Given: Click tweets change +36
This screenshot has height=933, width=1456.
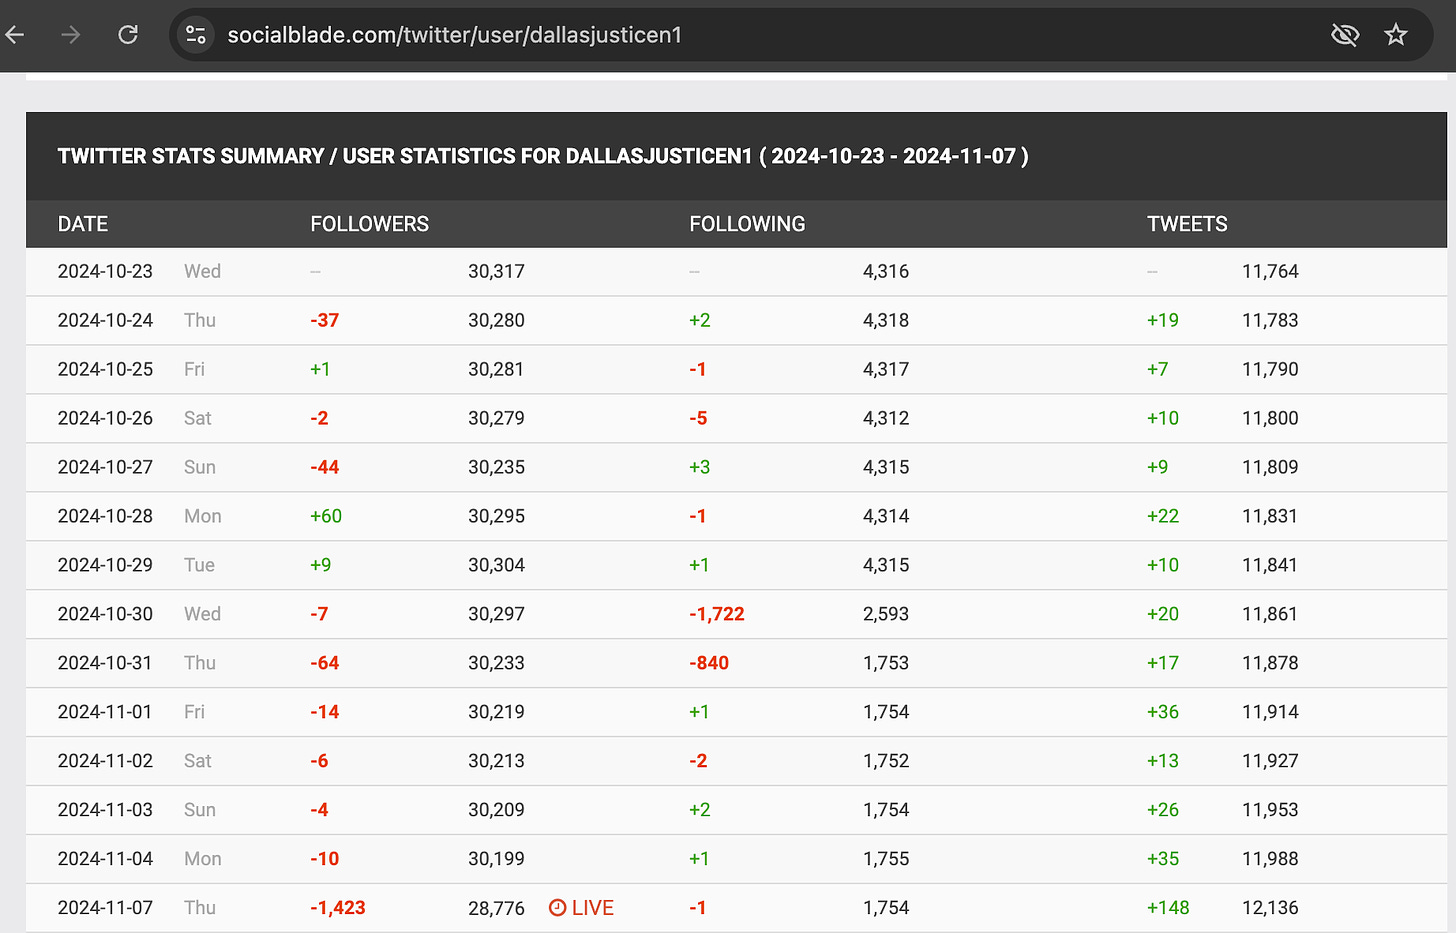Looking at the screenshot, I should coord(1163,713).
